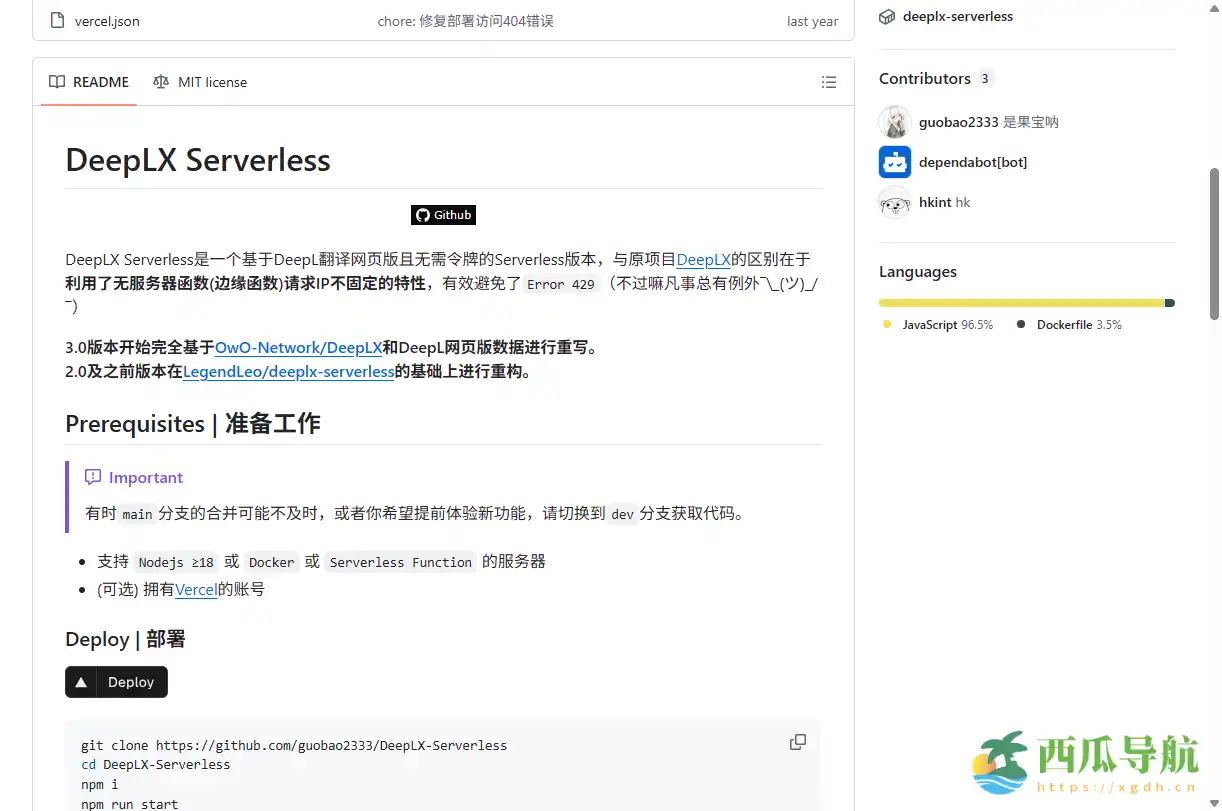This screenshot has height=811, width=1222.
Task: Click the yellow JavaScript color dot
Action: click(x=885, y=324)
